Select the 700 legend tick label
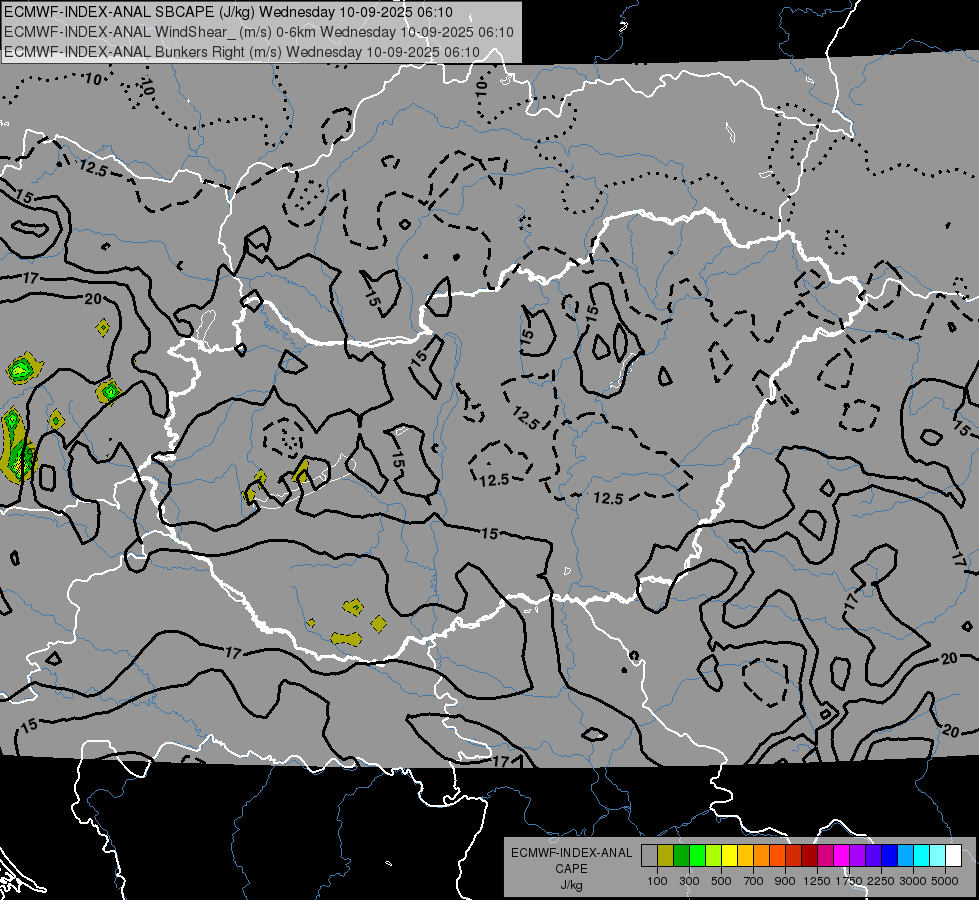The height and width of the screenshot is (900, 979). point(754,881)
